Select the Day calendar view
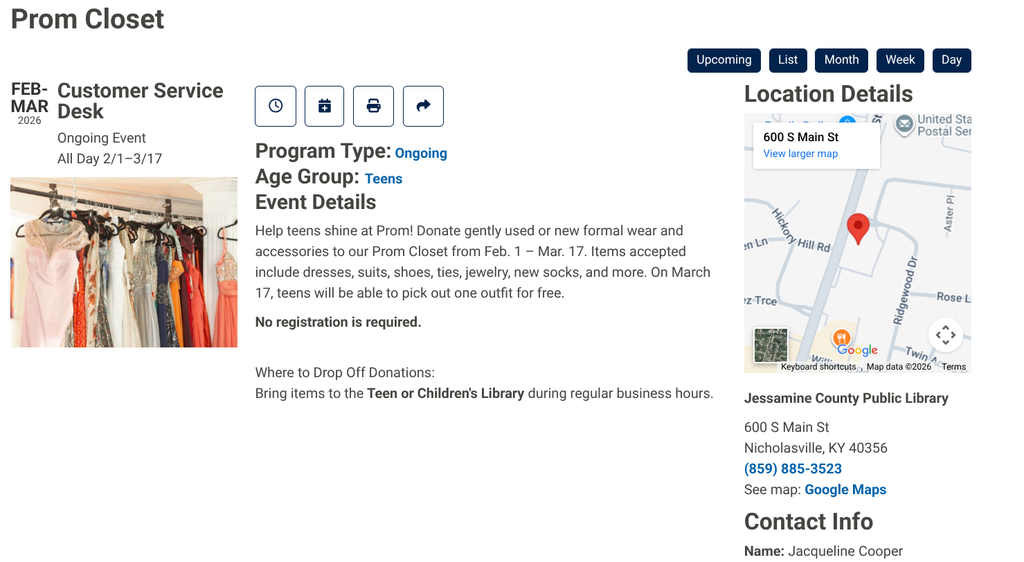The height and width of the screenshot is (562, 1024). [951, 60]
